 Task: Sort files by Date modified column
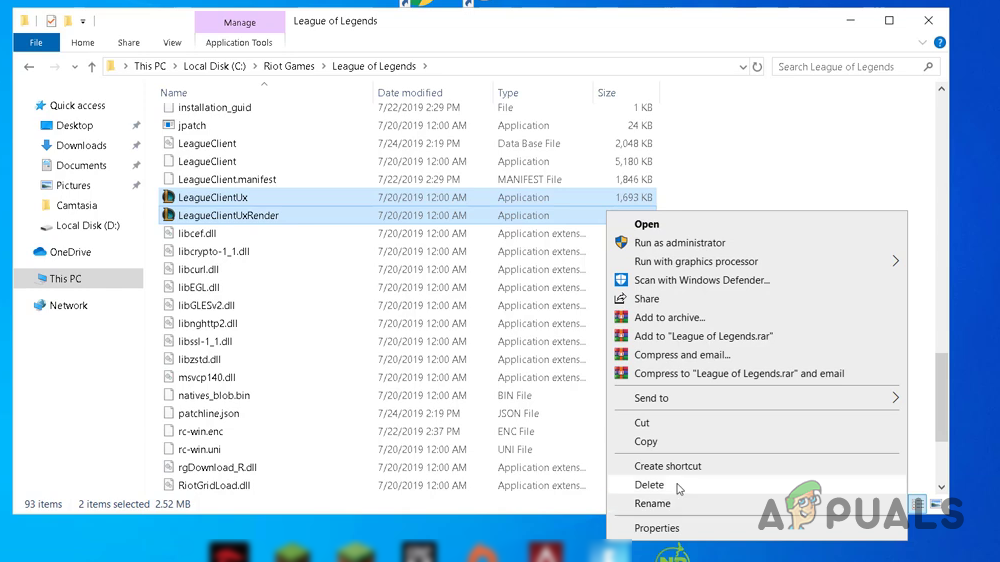coord(409,93)
